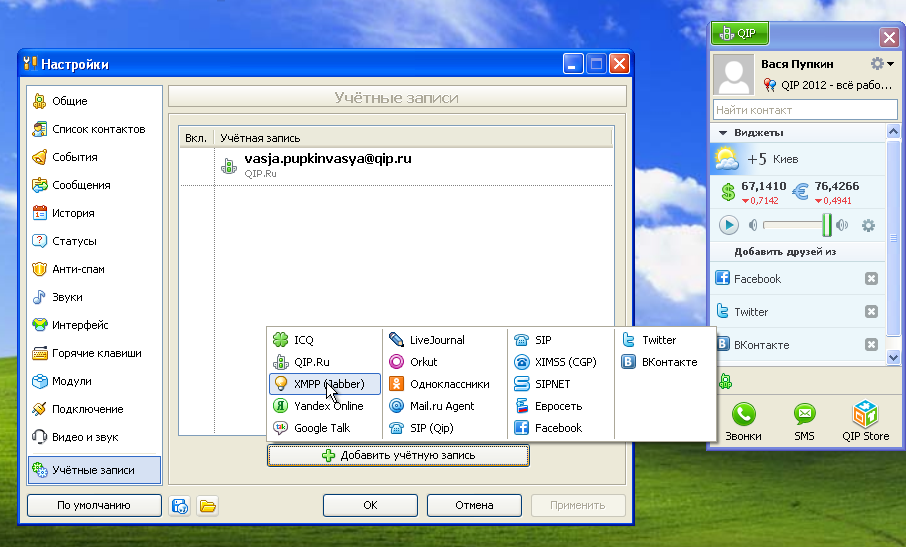Screen dimensions: 906x547
Task: Choose Facebook in account type menu
Action: (x=561, y=428)
